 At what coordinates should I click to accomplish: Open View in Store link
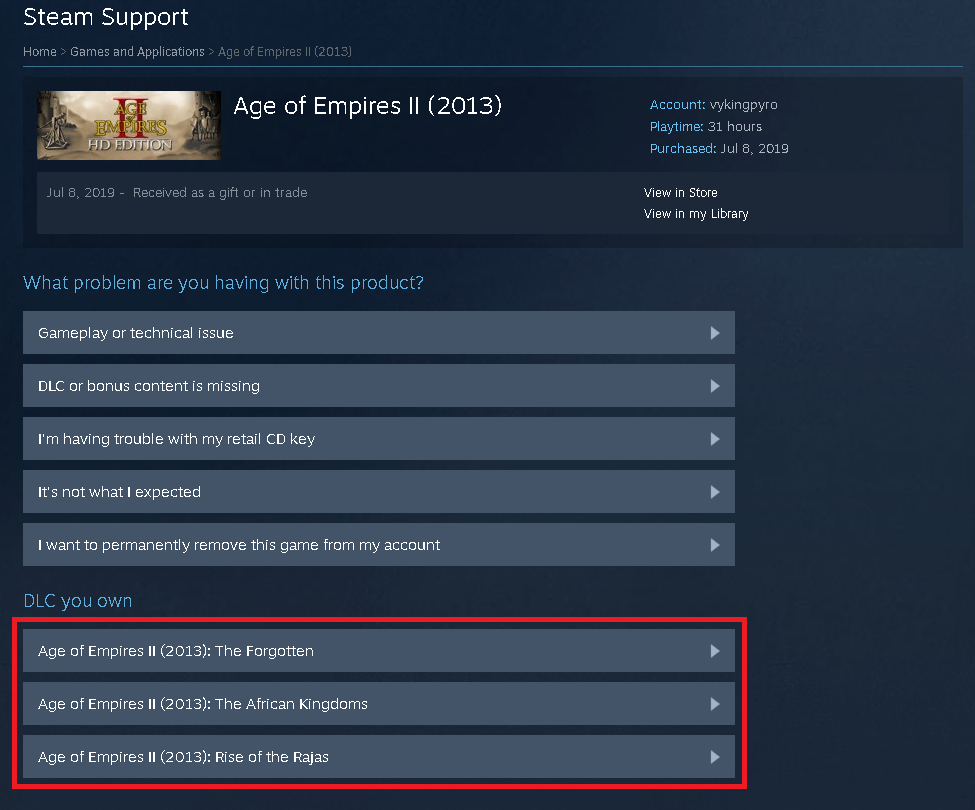pyautogui.click(x=681, y=193)
